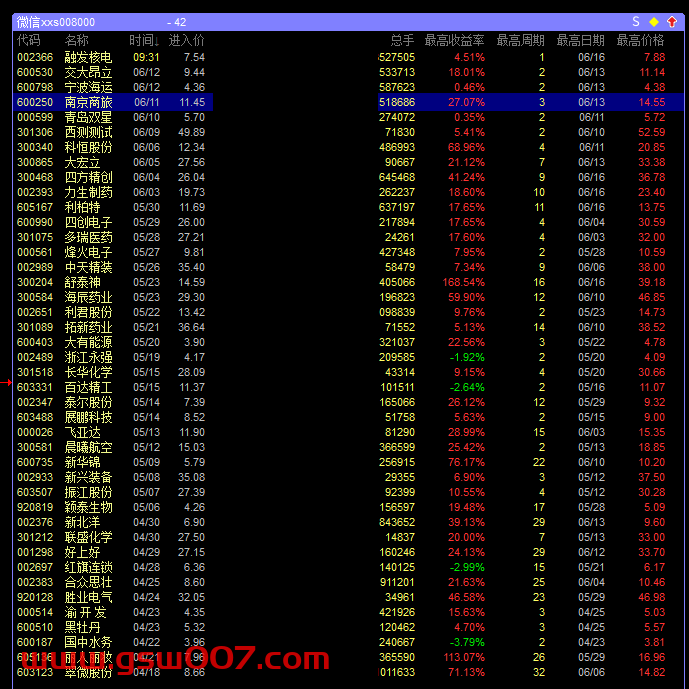
Task: Select the 新北洋 stock row
Action: pyautogui.click(x=348, y=522)
